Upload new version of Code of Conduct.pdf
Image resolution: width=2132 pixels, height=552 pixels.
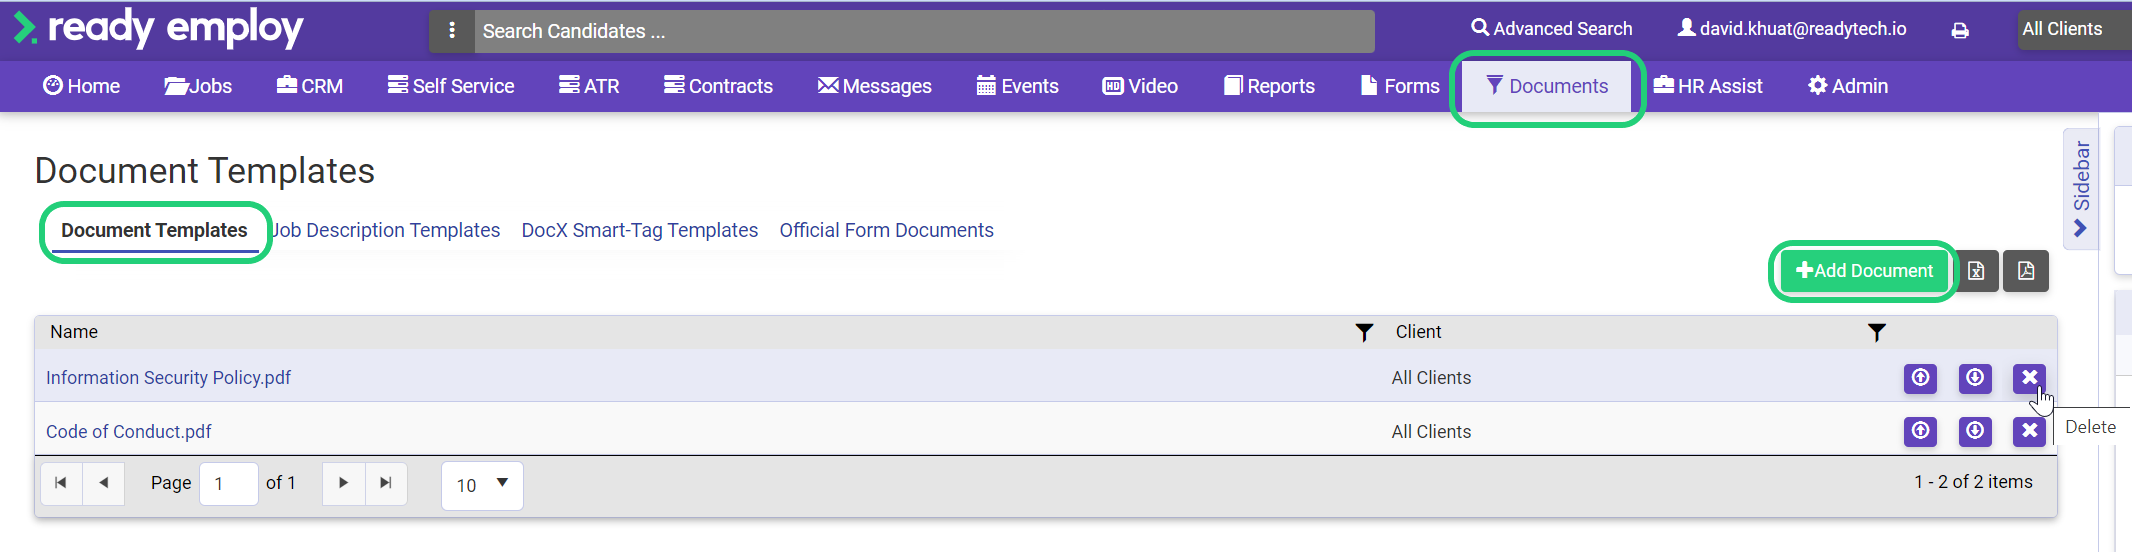pyautogui.click(x=1920, y=431)
